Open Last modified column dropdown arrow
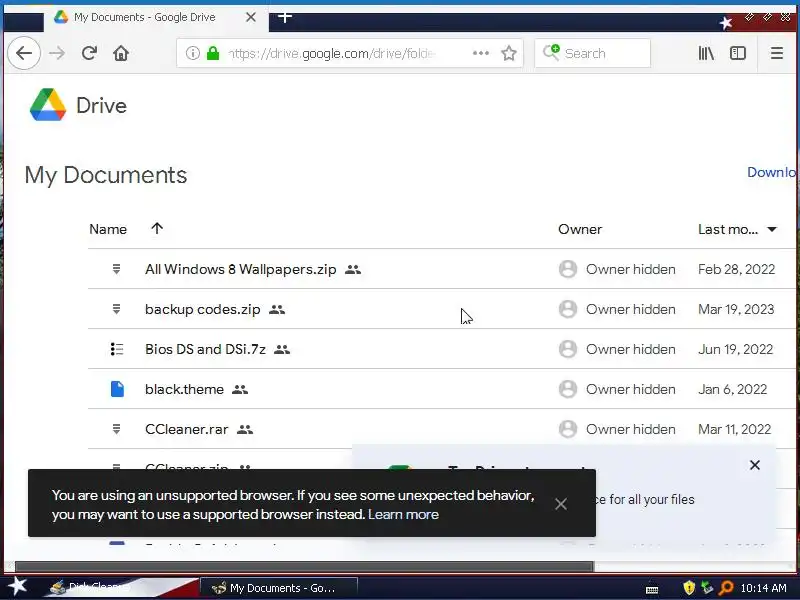 (x=772, y=229)
